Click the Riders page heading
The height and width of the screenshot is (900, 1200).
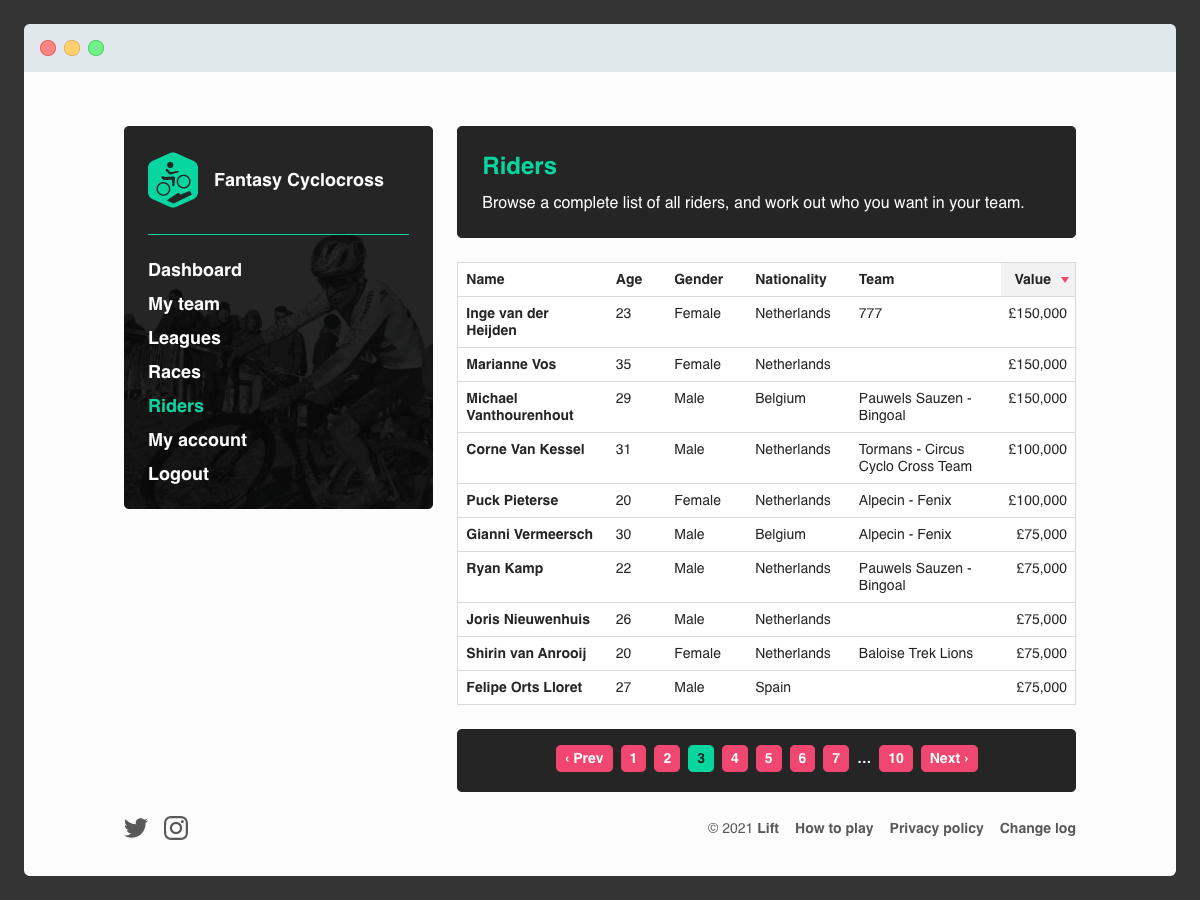[519, 166]
